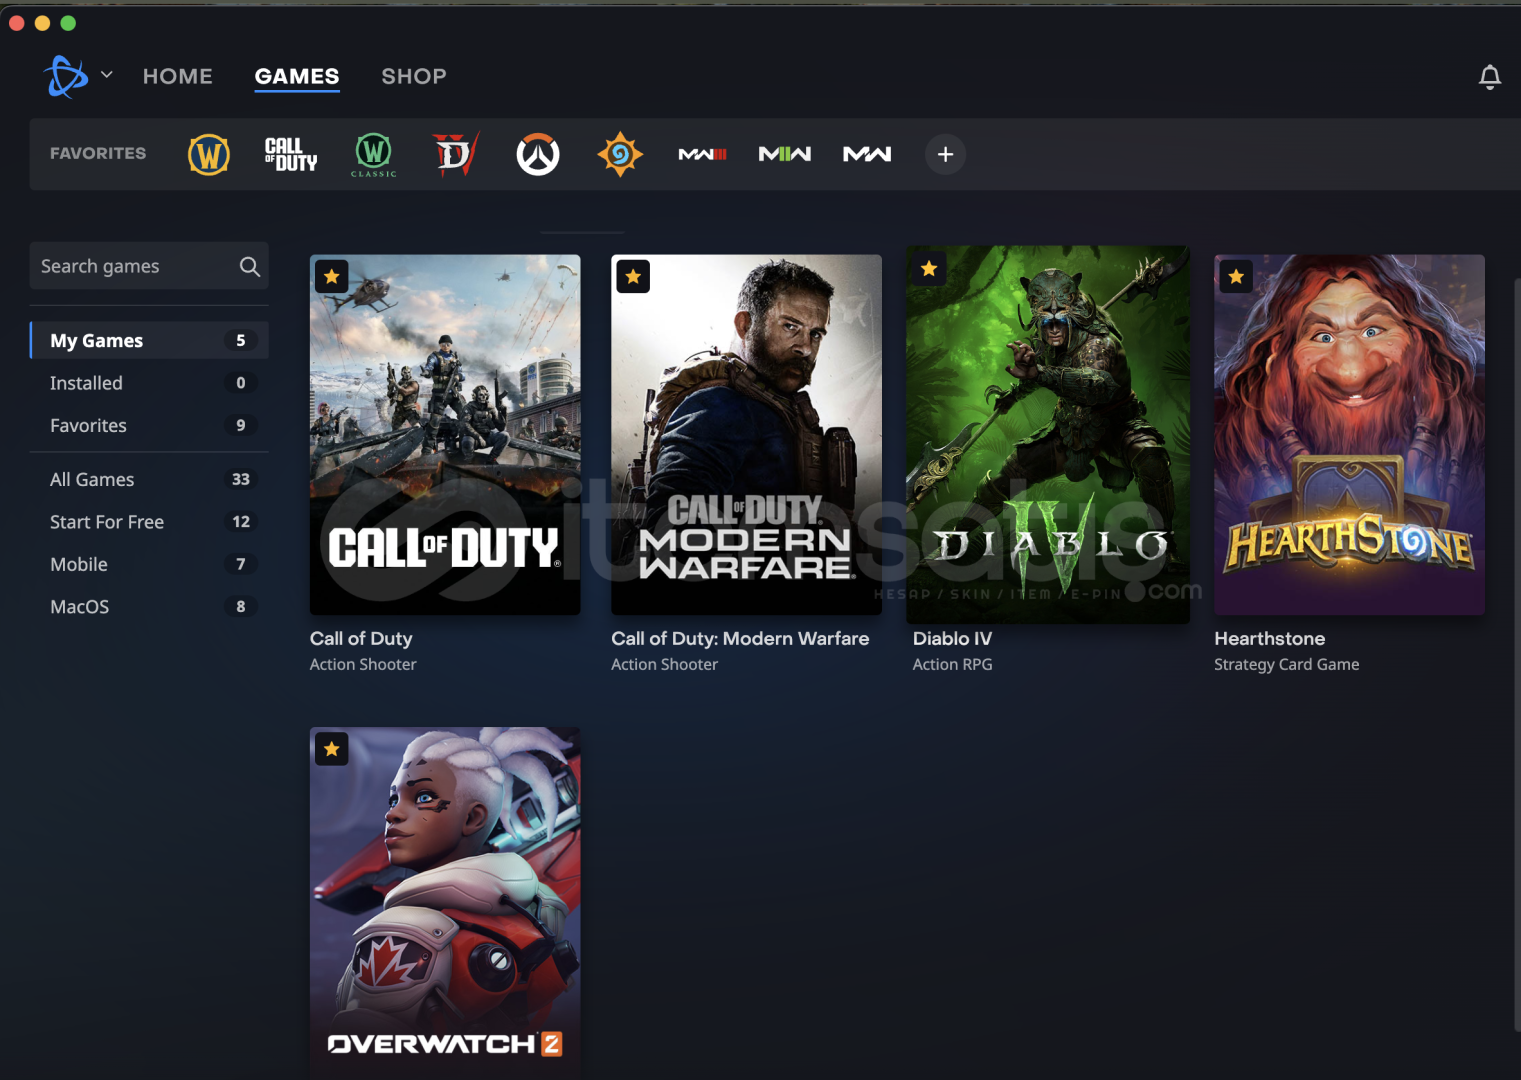1521x1080 pixels.
Task: Select the MacOS games category
Action: [149, 606]
